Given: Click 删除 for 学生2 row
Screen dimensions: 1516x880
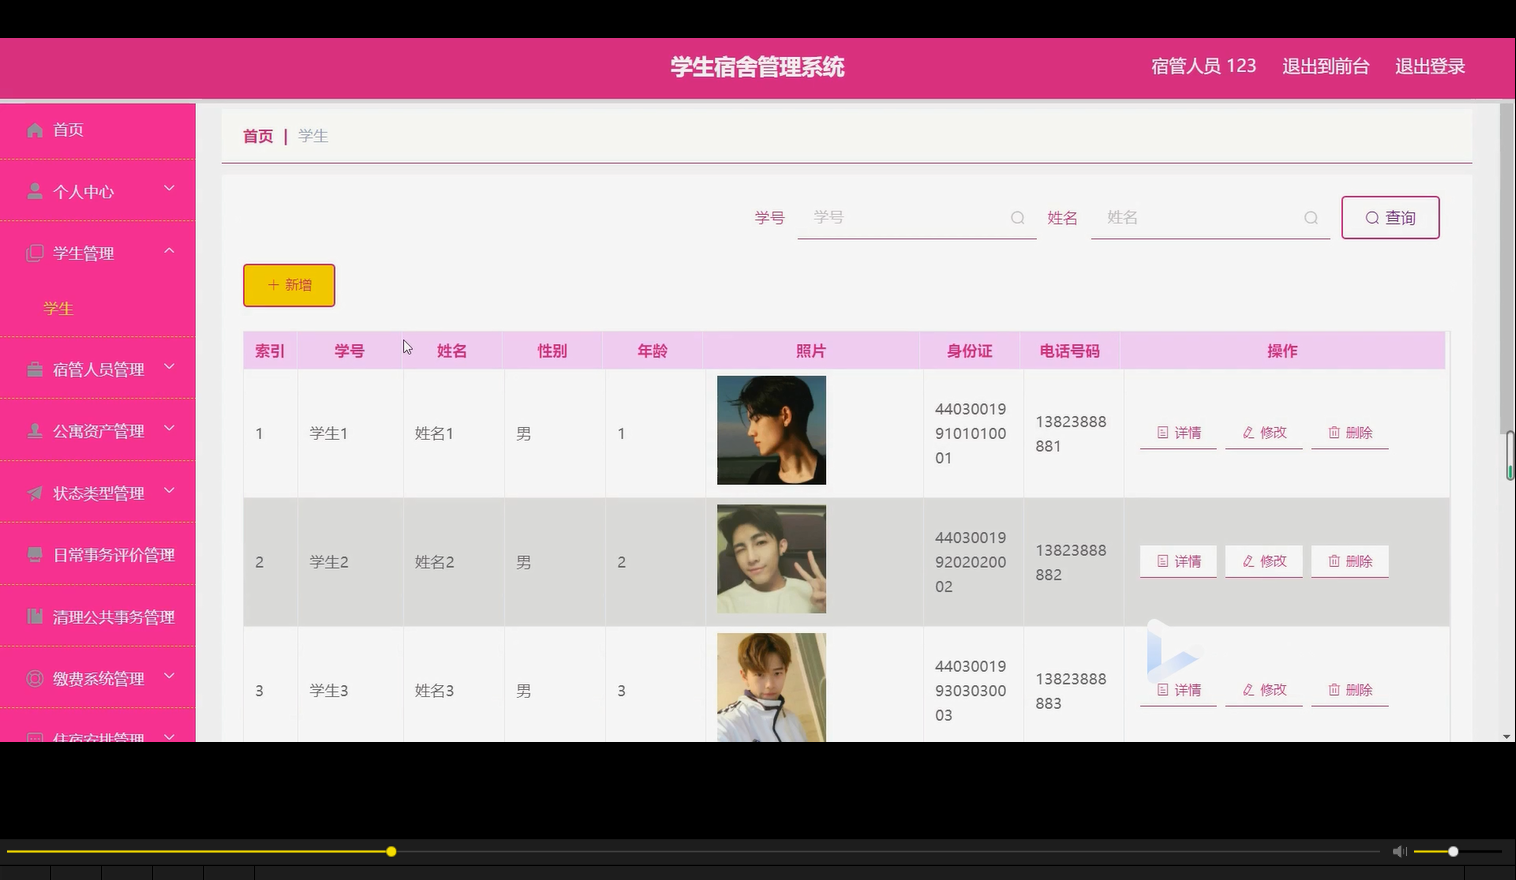Looking at the screenshot, I should click(x=1350, y=562).
